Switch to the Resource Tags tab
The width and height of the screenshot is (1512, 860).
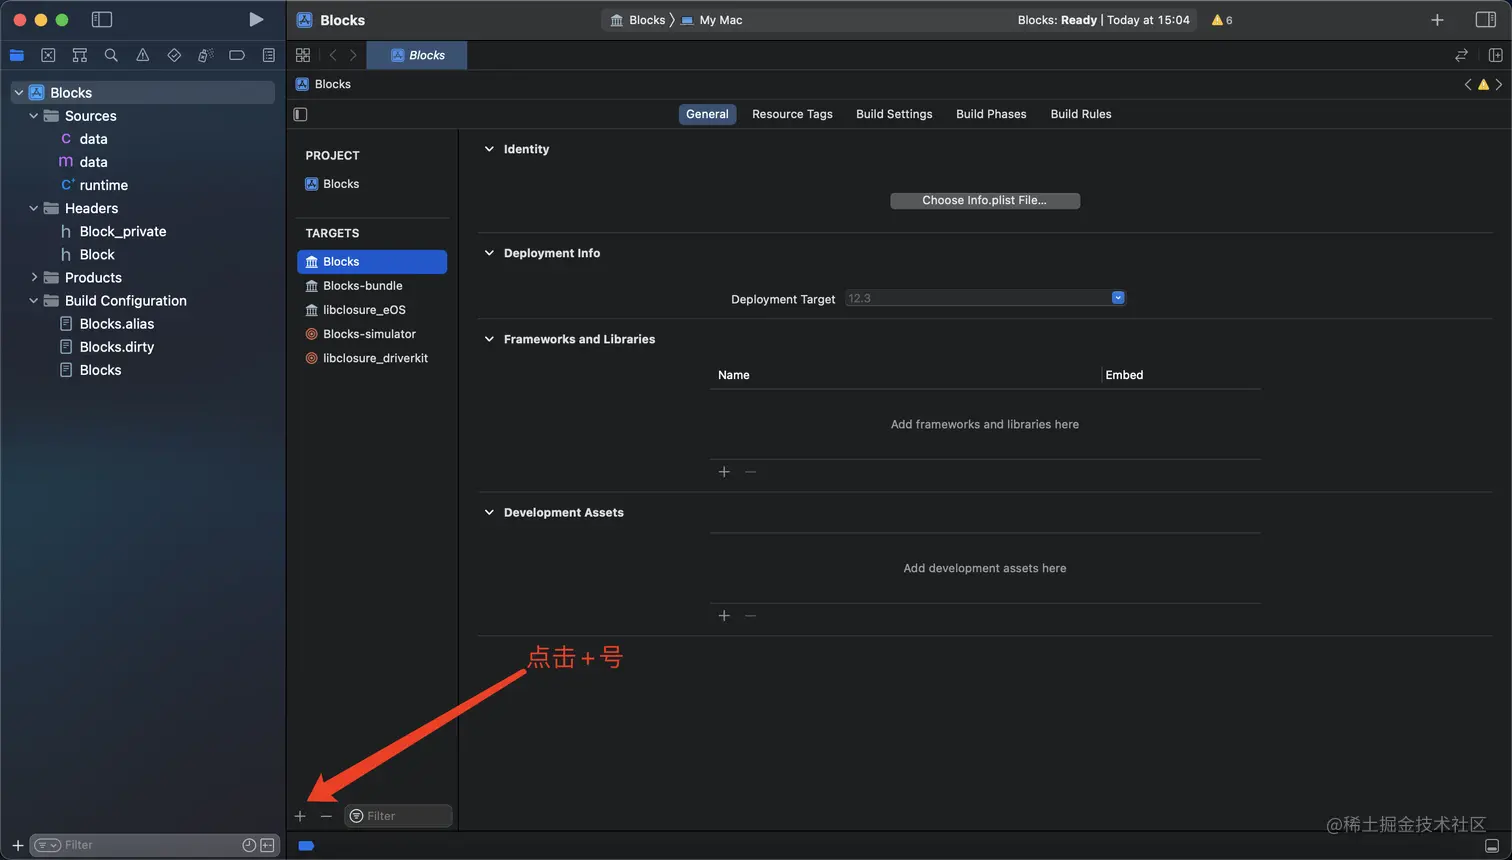click(792, 114)
